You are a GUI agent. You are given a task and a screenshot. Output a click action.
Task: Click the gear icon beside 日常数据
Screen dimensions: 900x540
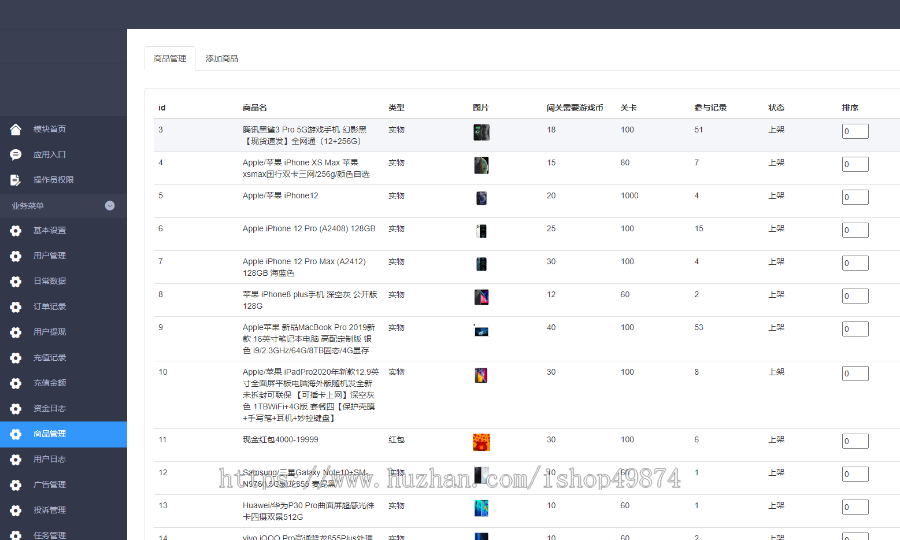pyautogui.click(x=15, y=281)
